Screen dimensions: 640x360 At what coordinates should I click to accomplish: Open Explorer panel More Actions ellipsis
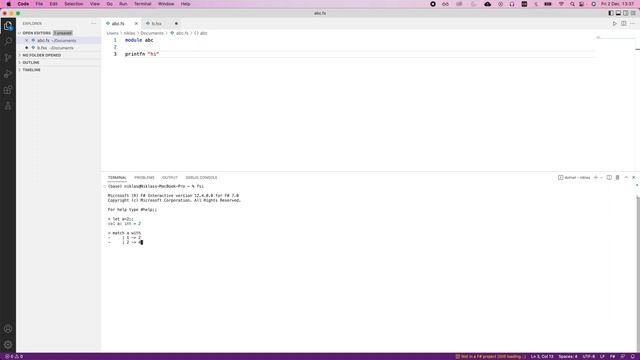pos(93,24)
